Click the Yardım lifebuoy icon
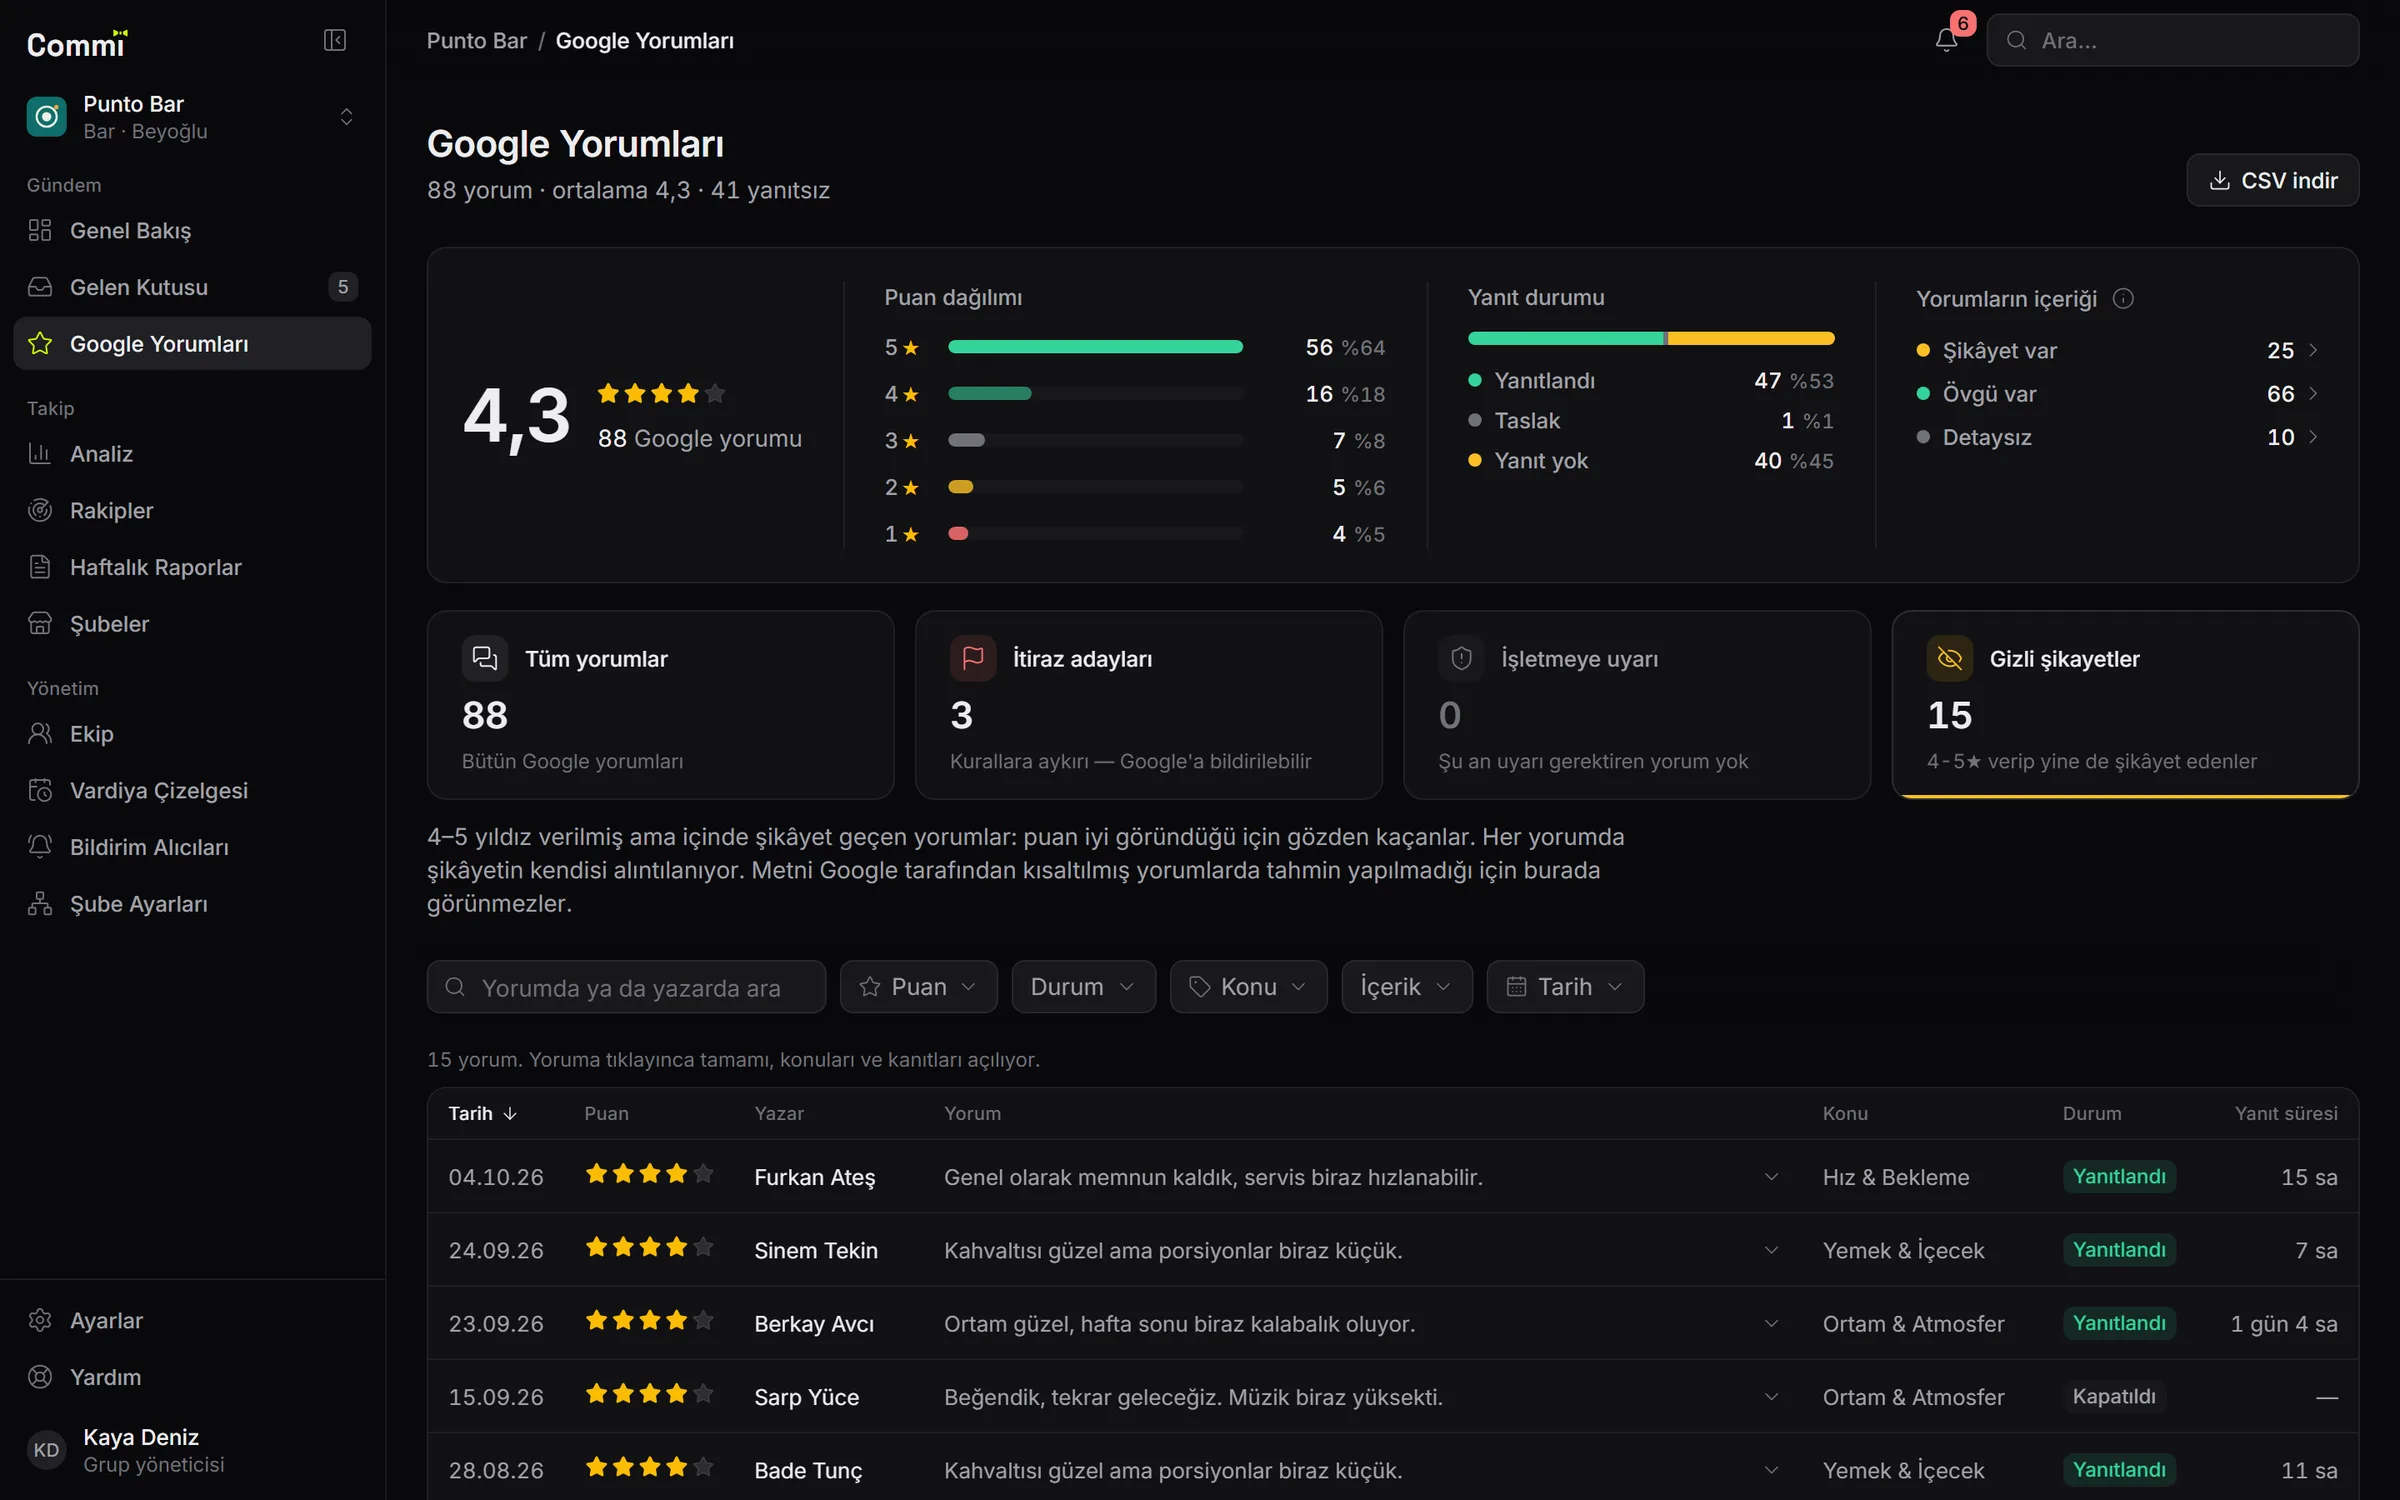 point(40,1378)
